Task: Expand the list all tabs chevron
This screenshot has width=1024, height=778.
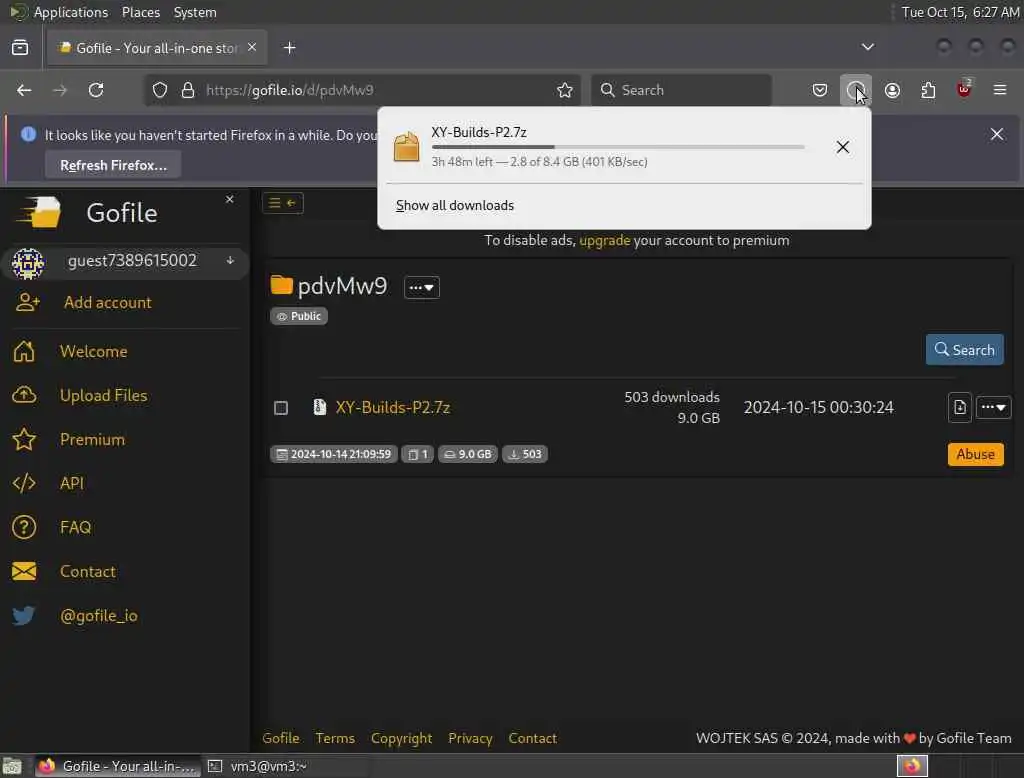Action: coord(867,47)
